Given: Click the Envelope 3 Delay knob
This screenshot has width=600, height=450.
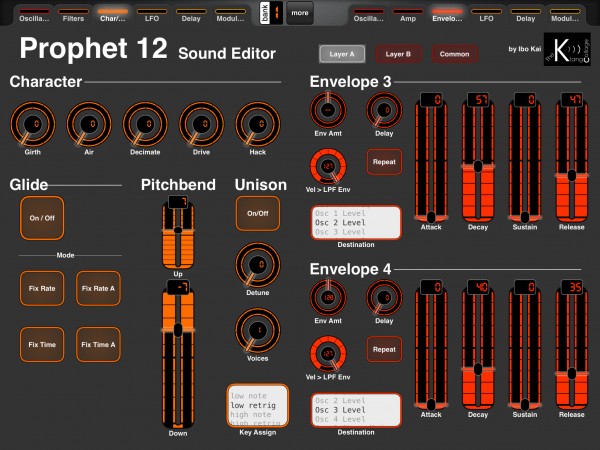Looking at the screenshot, I should pos(384,110).
